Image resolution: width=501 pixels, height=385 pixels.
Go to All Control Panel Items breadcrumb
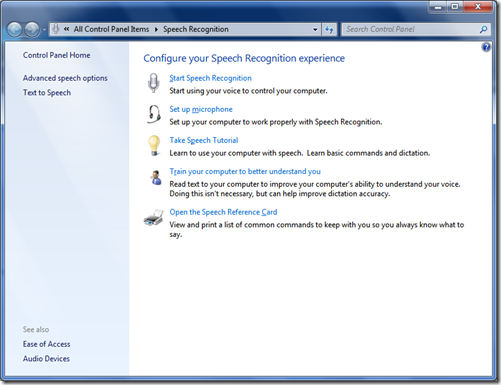point(111,29)
